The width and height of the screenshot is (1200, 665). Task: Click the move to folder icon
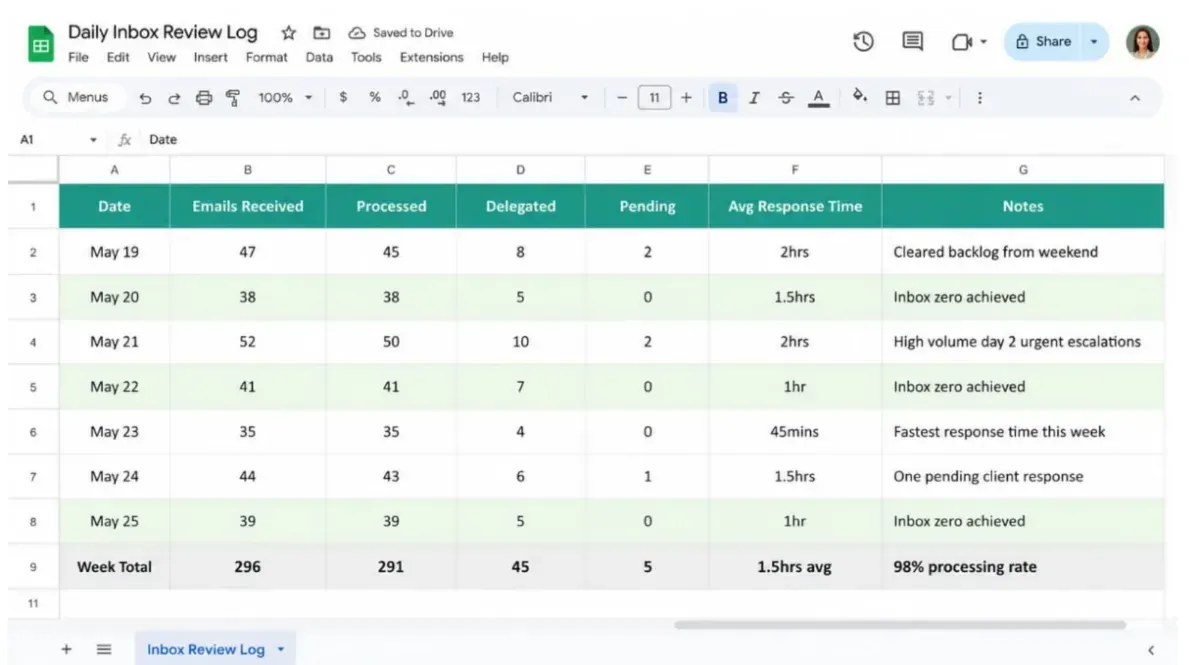[321, 33]
